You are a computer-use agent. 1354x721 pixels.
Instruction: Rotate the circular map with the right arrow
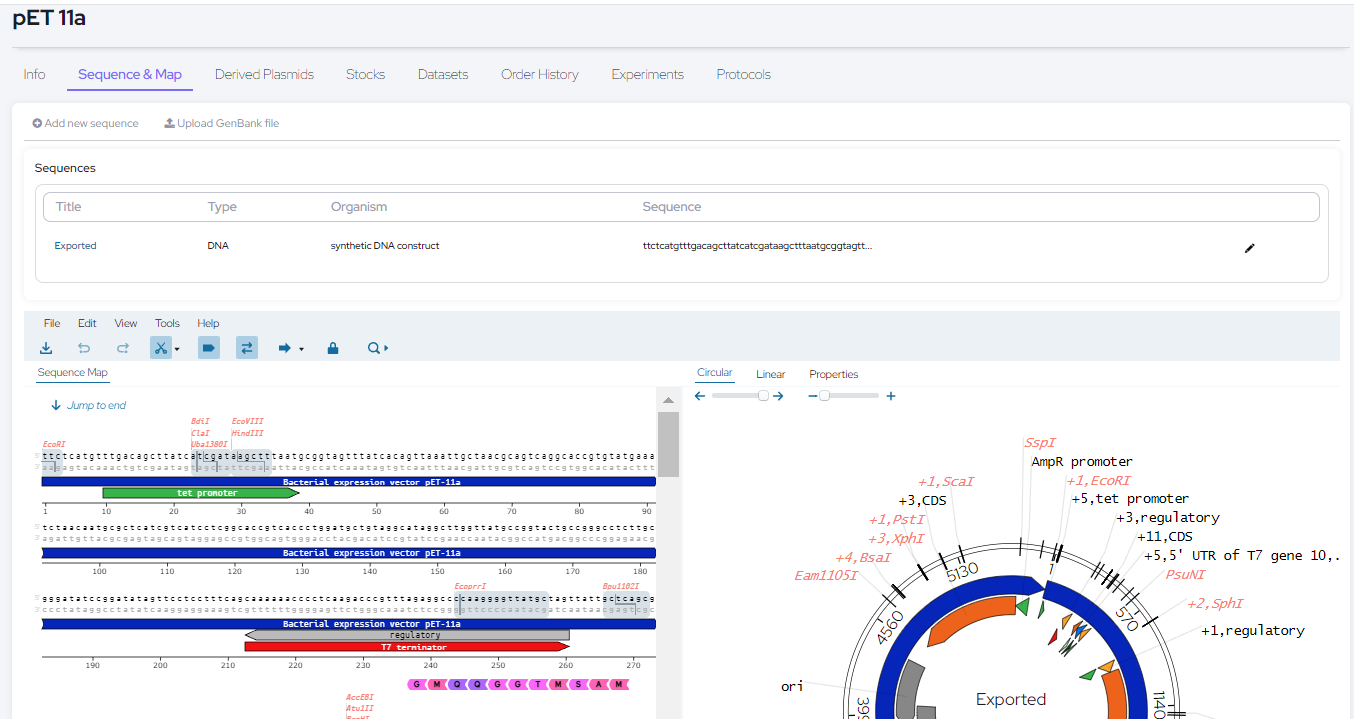point(778,396)
